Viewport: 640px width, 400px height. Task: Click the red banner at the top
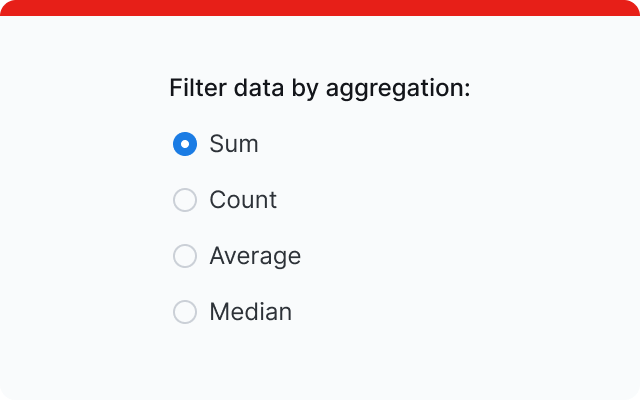coord(320,8)
